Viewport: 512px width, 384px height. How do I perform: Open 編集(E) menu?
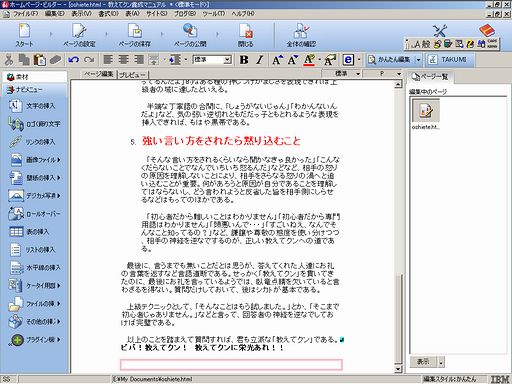(55, 14)
